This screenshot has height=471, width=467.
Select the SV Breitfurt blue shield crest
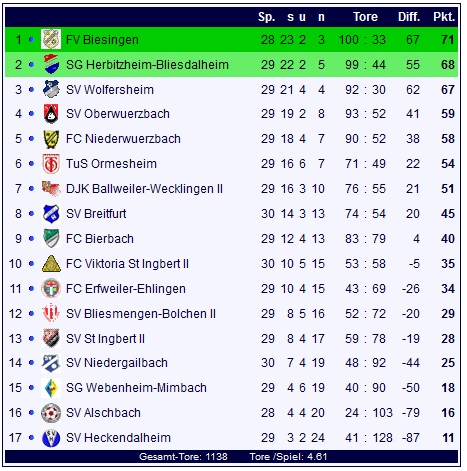point(51,214)
